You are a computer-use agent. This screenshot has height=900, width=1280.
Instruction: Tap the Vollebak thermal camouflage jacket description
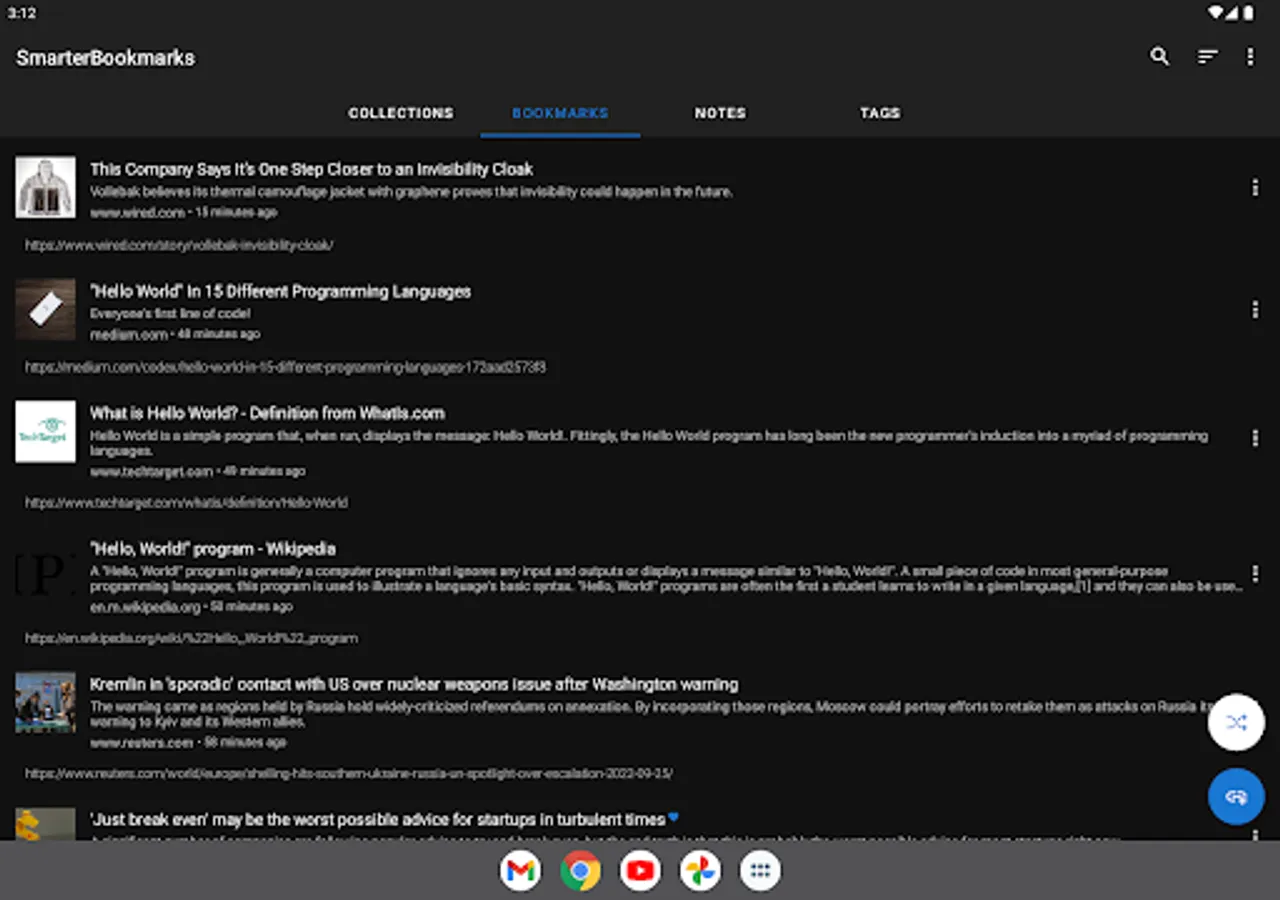(x=411, y=191)
